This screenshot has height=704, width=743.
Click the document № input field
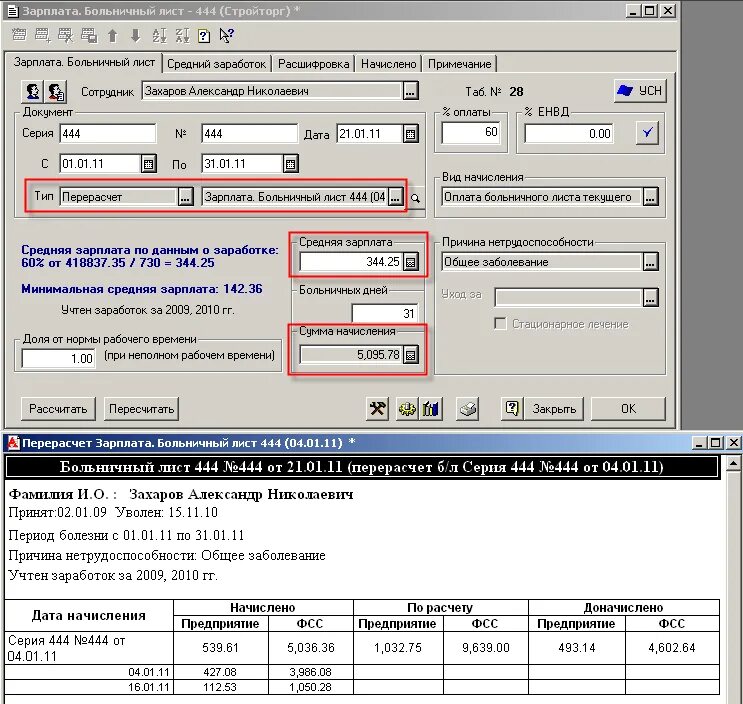tap(250, 134)
